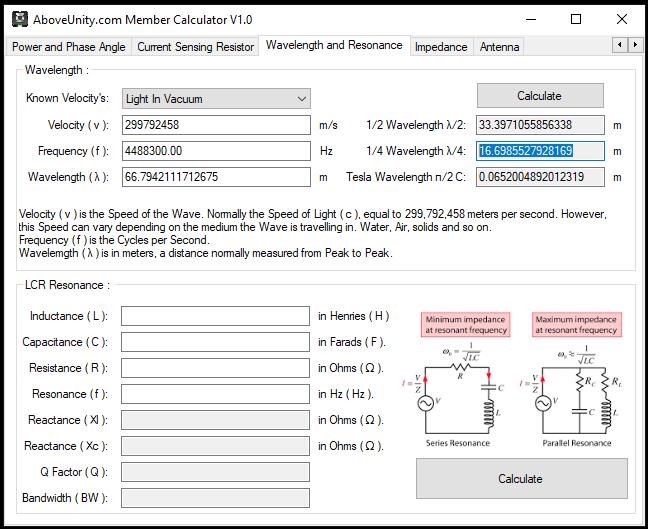
Task: Open the Impedance tab
Action: 441,47
